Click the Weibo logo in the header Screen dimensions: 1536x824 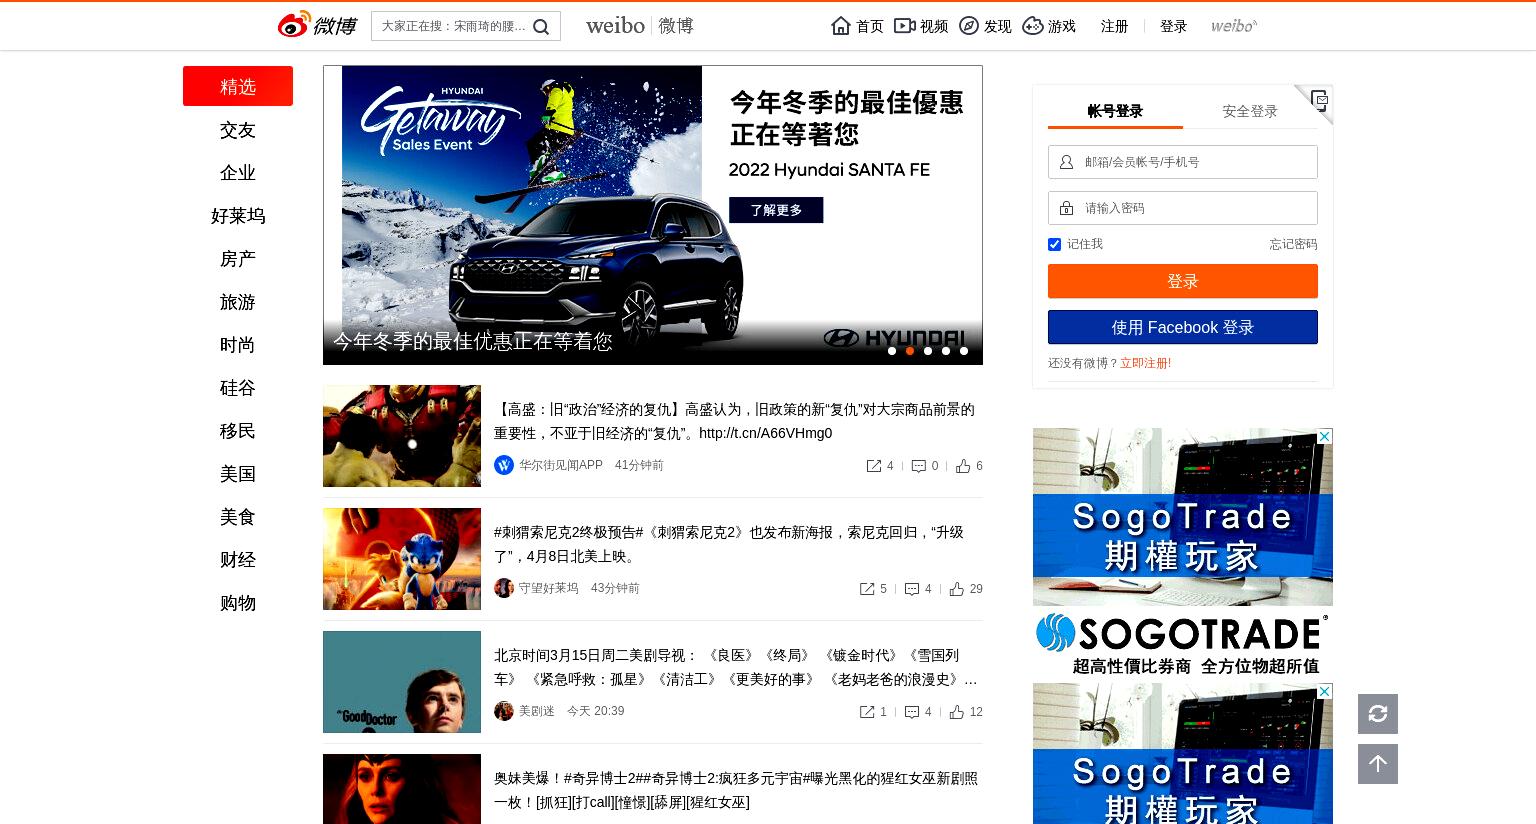click(x=316, y=25)
